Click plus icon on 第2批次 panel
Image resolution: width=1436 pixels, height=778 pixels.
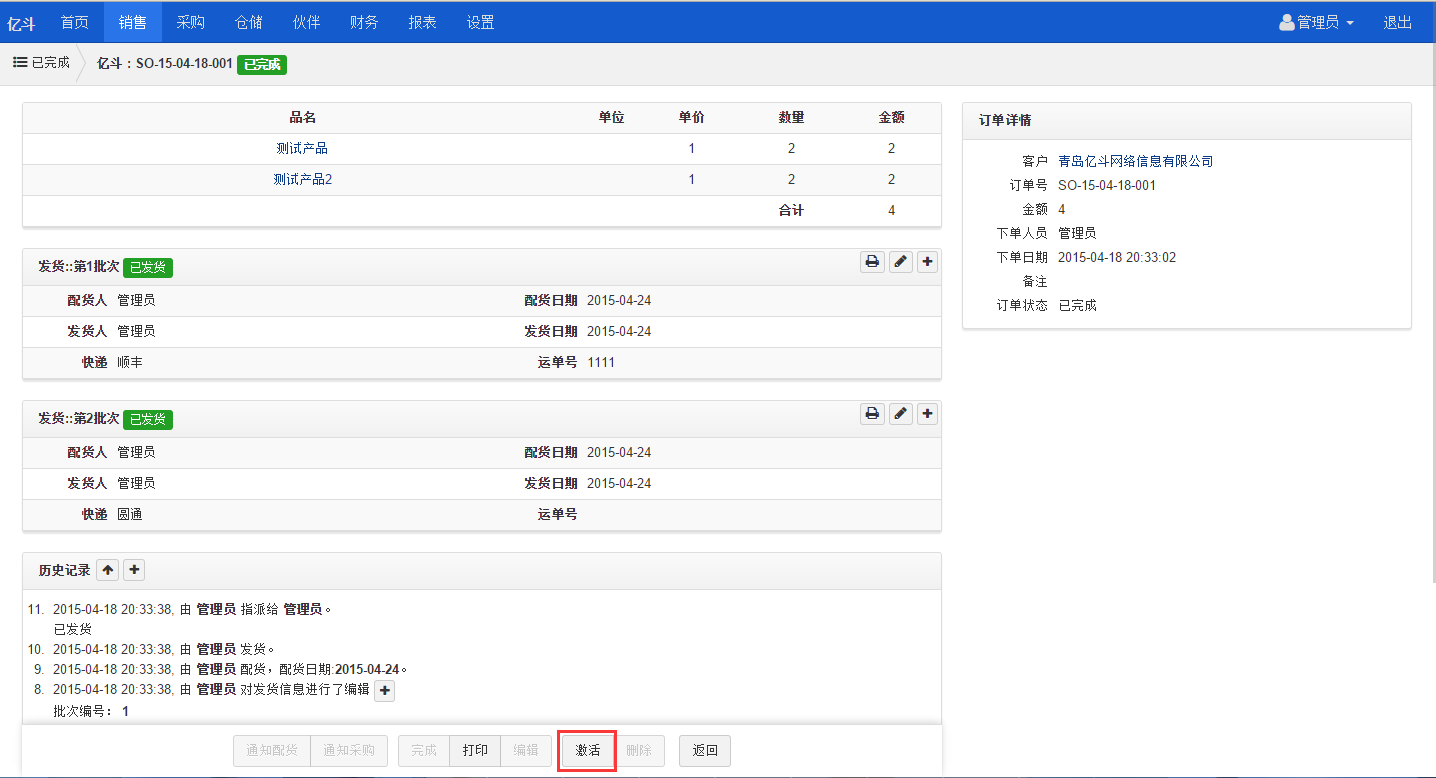(x=928, y=414)
